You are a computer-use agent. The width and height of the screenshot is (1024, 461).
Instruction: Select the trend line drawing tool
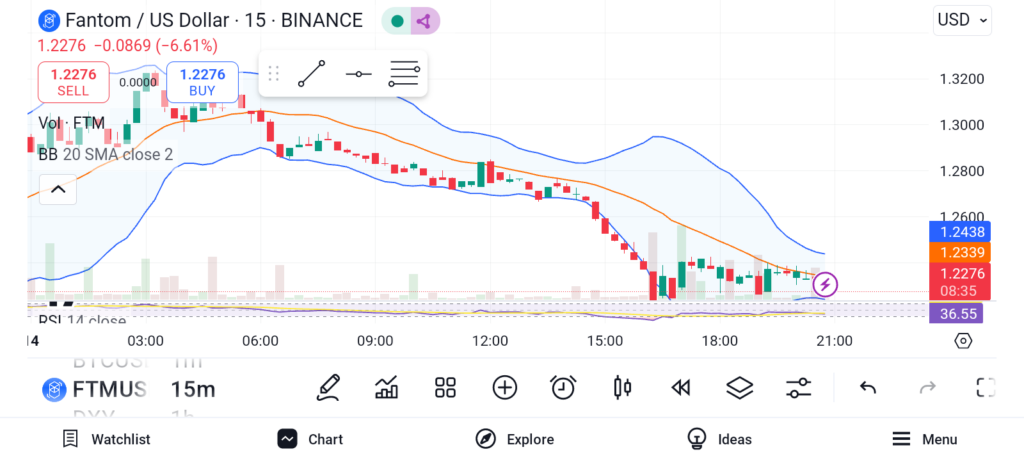(x=312, y=74)
